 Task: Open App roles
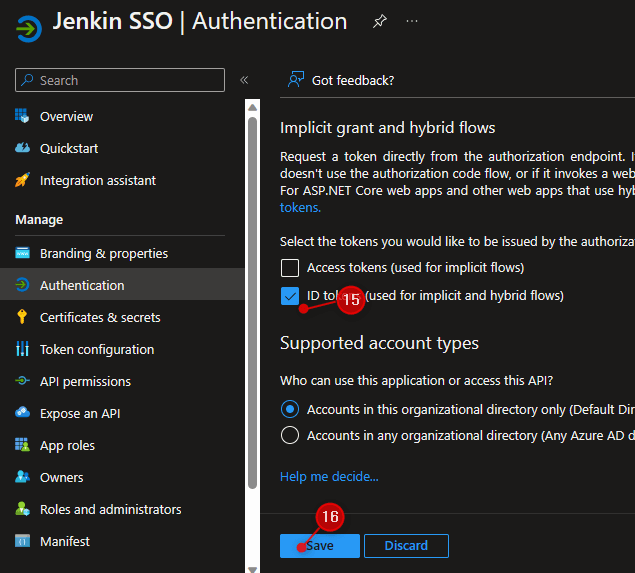click(x=67, y=445)
